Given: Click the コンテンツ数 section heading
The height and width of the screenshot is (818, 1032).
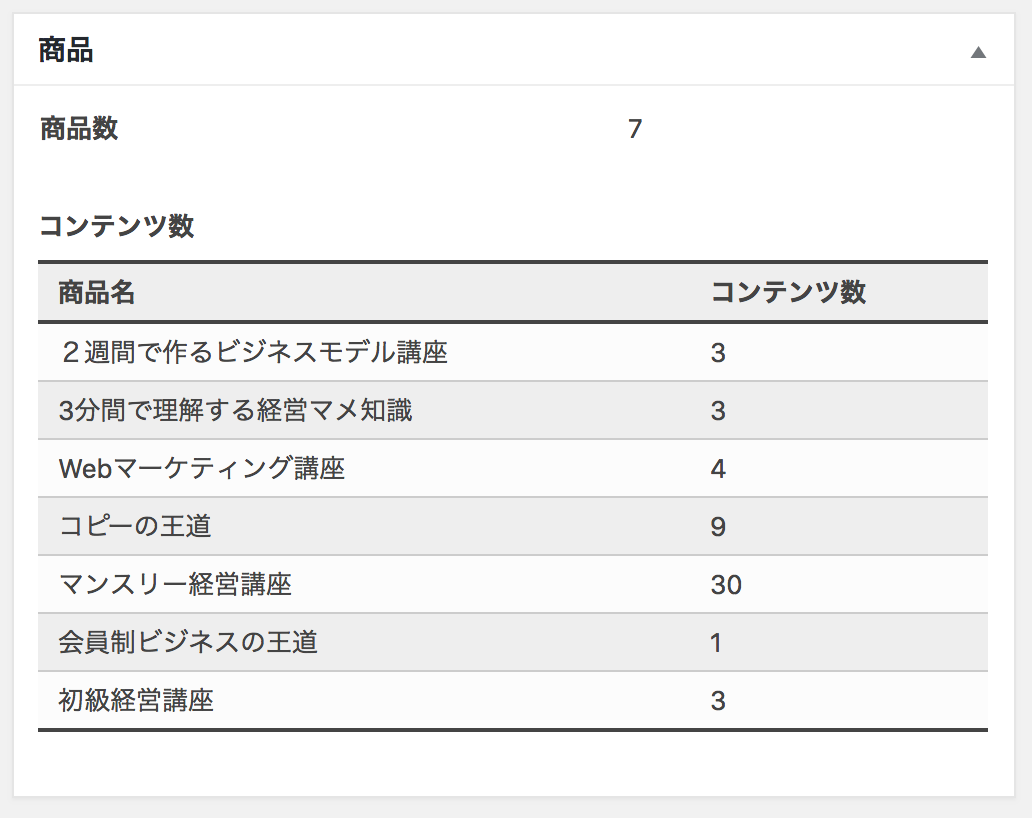Looking at the screenshot, I should click(x=116, y=226).
